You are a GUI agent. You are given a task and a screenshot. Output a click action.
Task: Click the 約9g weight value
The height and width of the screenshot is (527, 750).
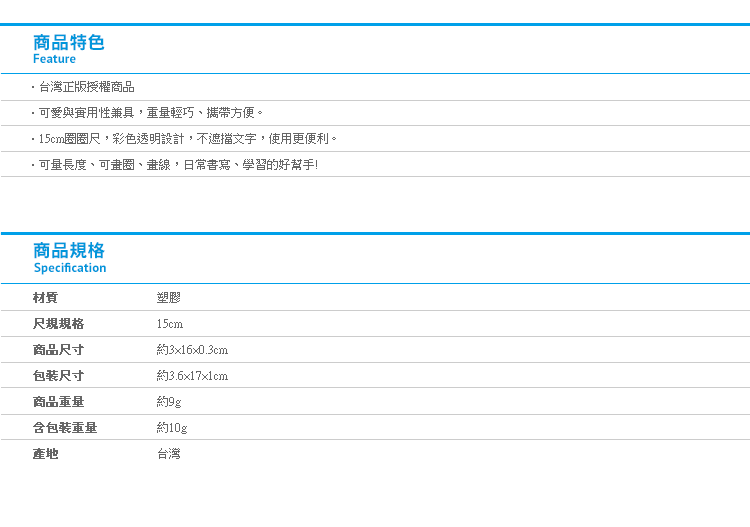[x=169, y=402]
